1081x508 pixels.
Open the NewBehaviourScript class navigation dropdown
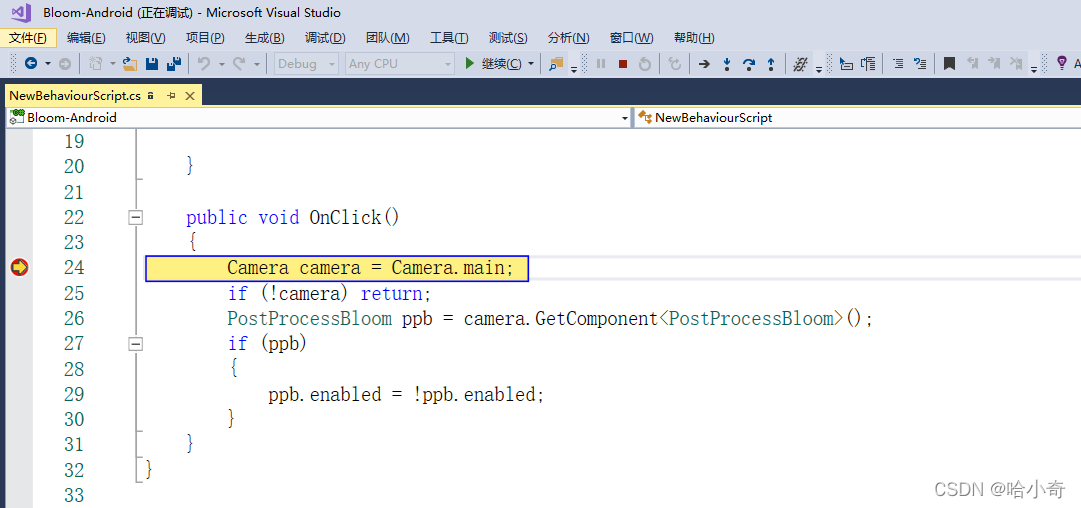coord(857,118)
